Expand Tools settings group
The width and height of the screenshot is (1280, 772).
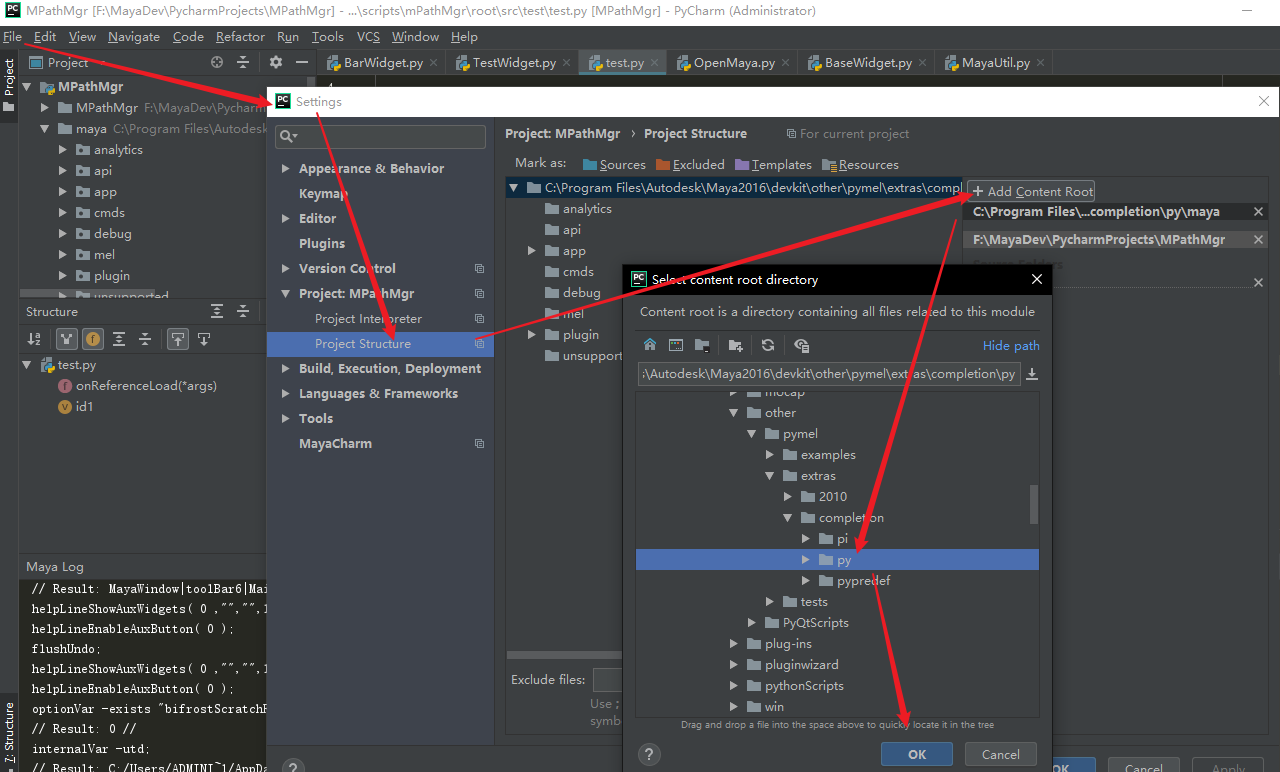[x=285, y=419]
